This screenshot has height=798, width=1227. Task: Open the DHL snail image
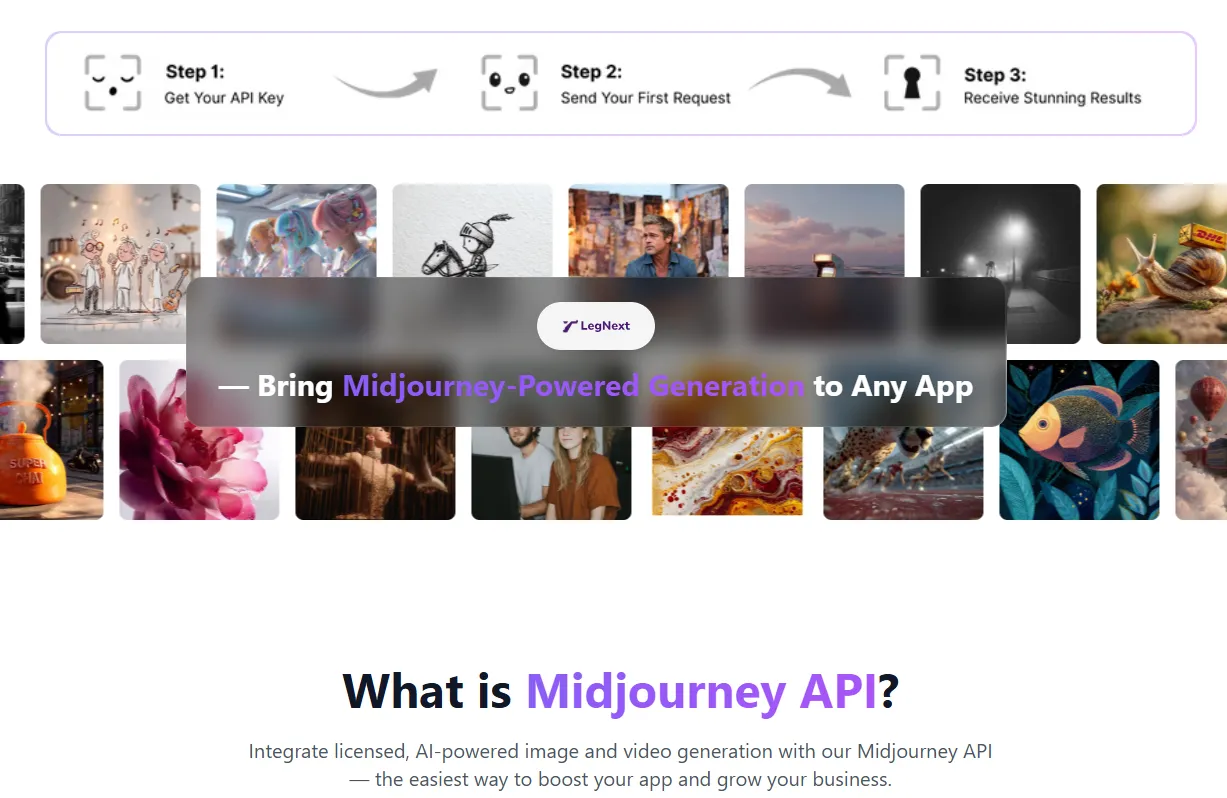coord(1162,264)
